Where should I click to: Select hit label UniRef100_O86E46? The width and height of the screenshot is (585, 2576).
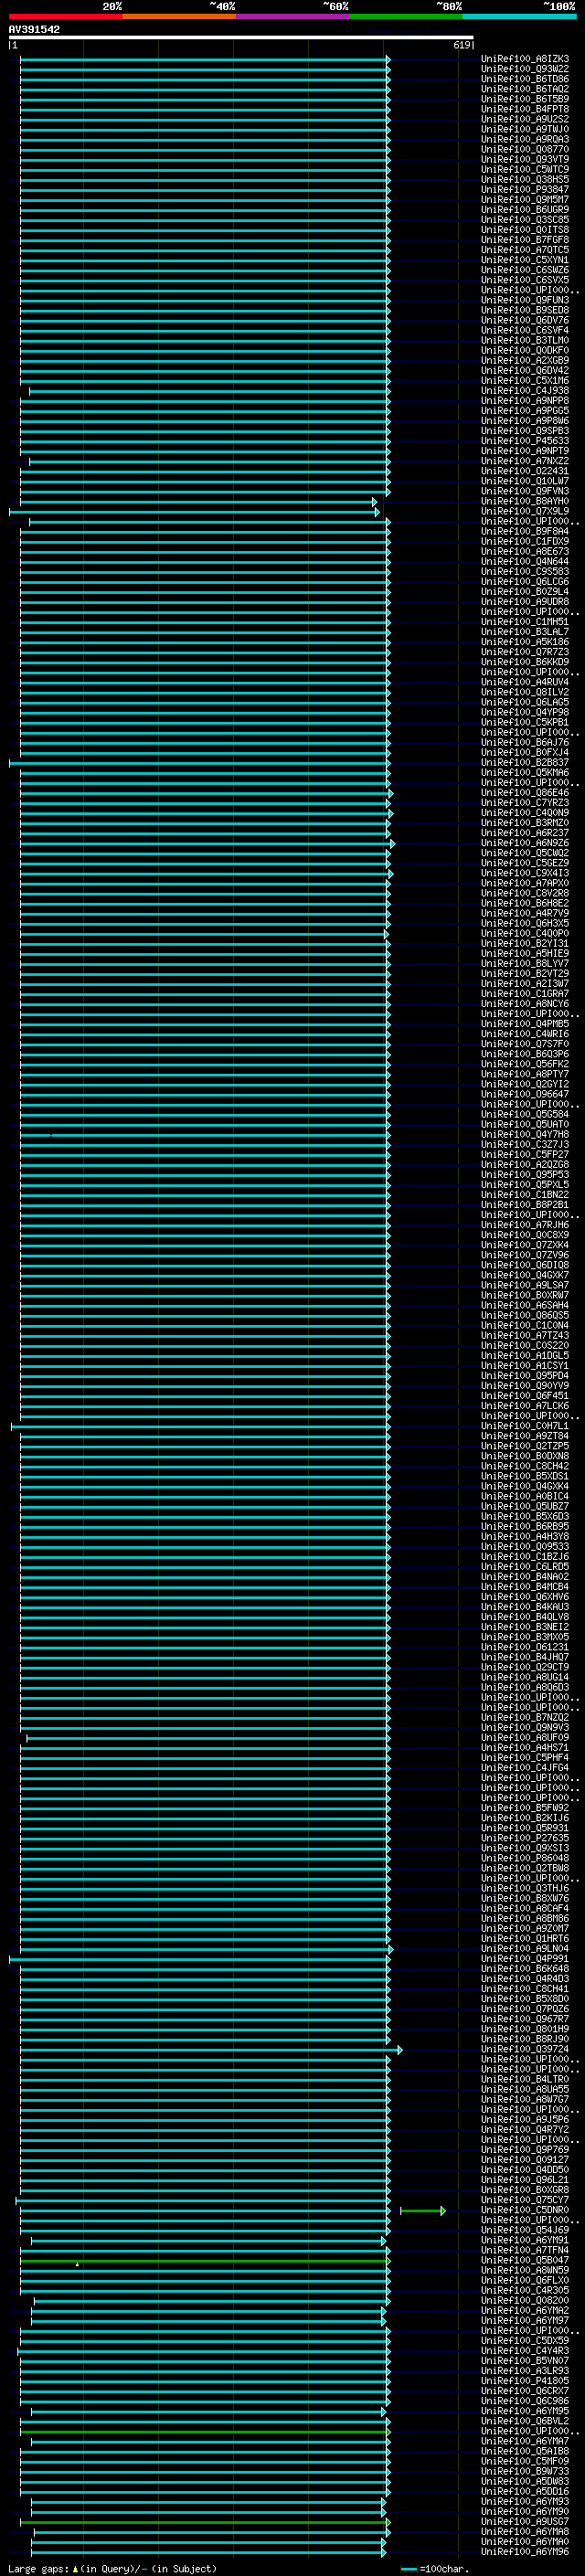525,793
